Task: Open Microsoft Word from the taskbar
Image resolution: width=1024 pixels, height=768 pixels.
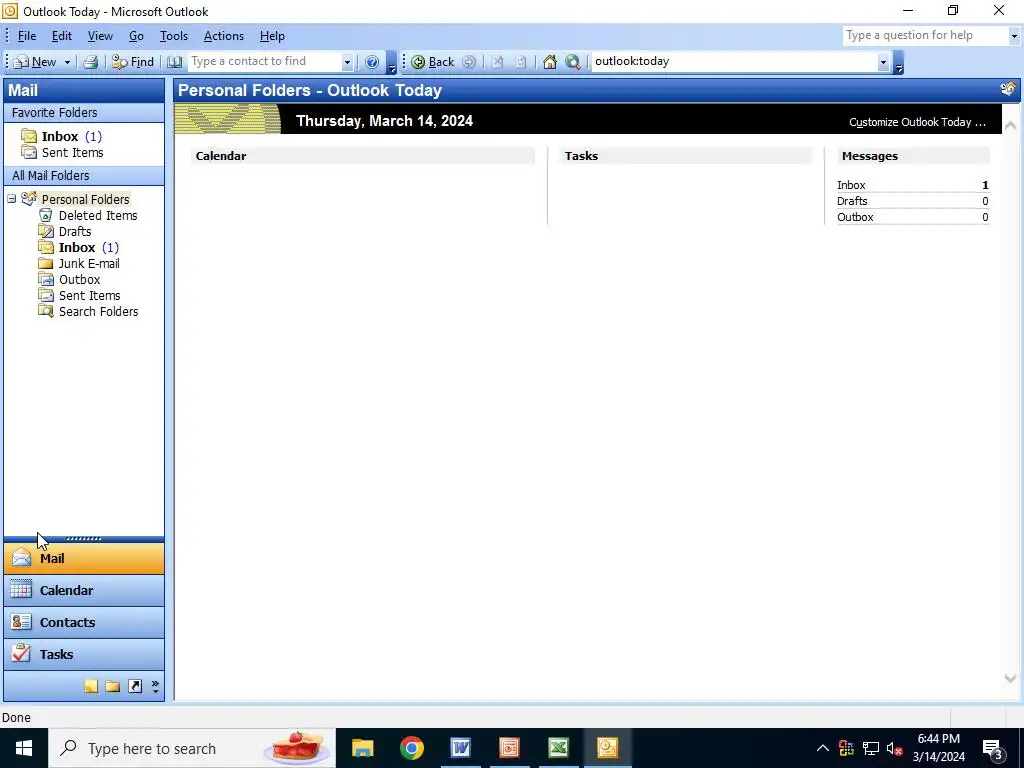Action: pyautogui.click(x=460, y=748)
